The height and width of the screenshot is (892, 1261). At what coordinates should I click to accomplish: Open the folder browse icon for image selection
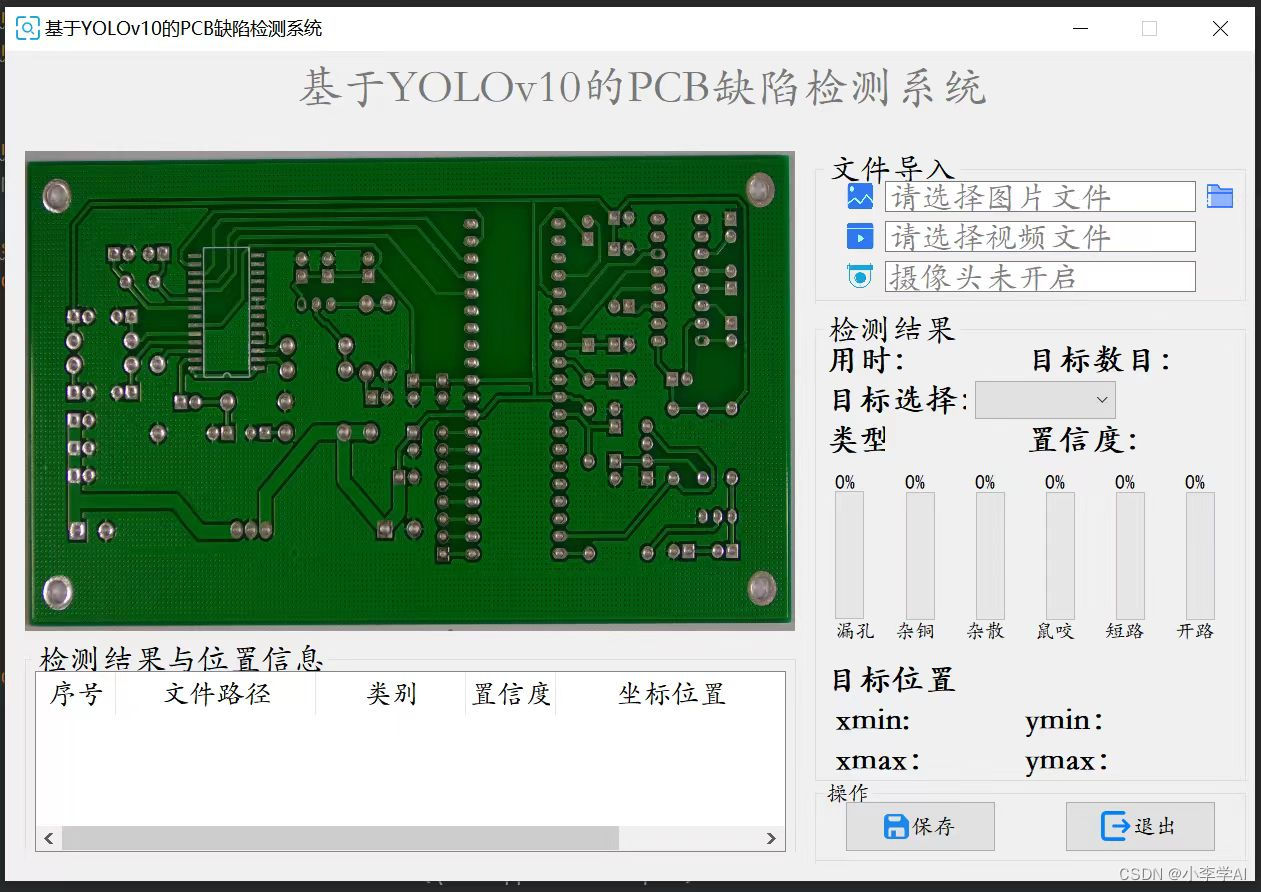click(x=1220, y=196)
